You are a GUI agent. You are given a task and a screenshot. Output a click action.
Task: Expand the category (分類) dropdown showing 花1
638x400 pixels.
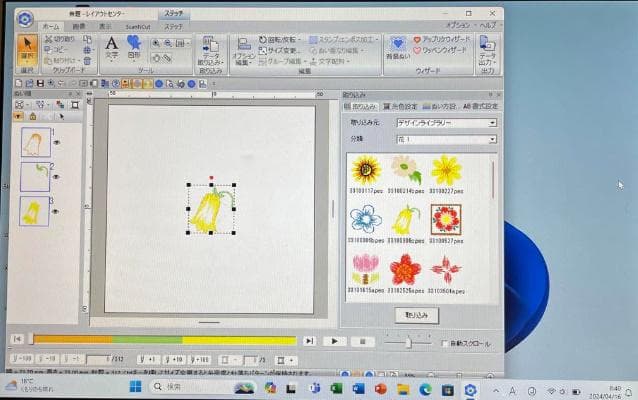(492, 139)
